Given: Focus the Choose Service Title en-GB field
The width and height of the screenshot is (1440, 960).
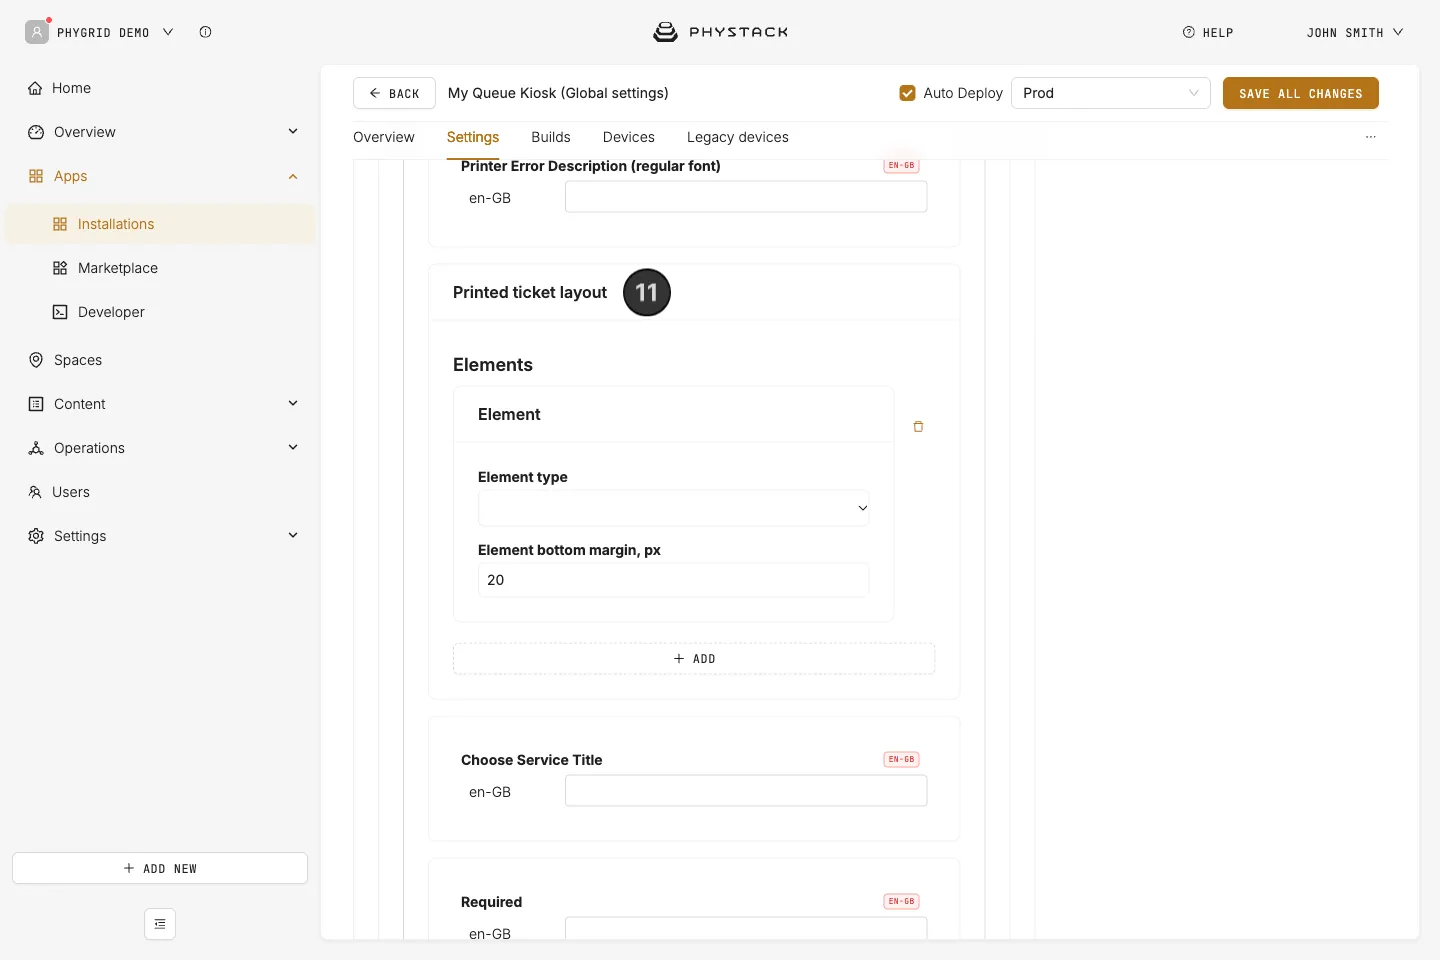Looking at the screenshot, I should (746, 791).
